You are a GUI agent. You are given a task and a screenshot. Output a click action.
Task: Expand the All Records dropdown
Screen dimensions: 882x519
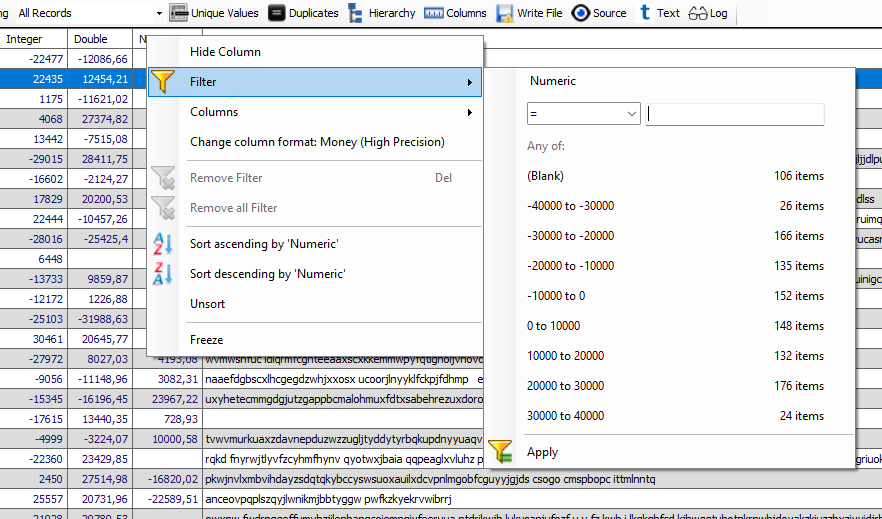pos(159,13)
